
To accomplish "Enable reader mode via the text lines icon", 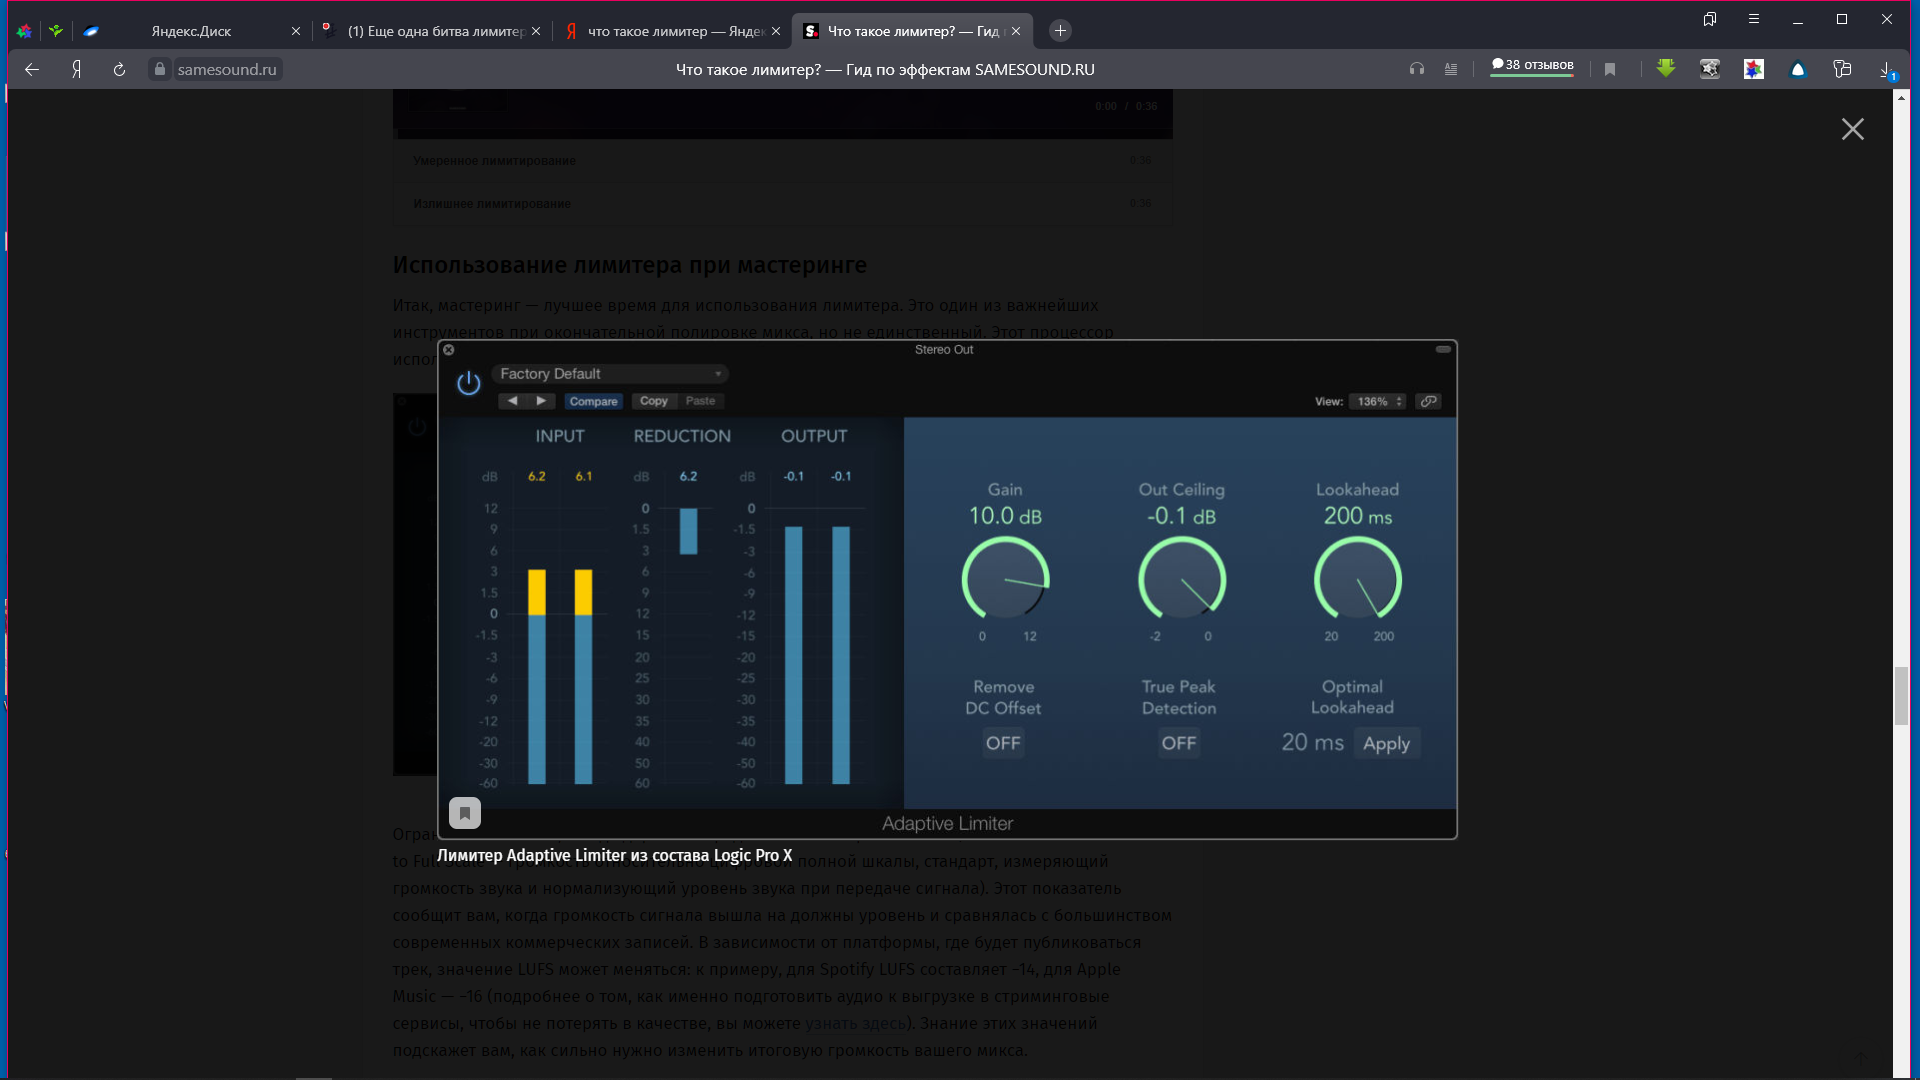I will [x=1451, y=69].
